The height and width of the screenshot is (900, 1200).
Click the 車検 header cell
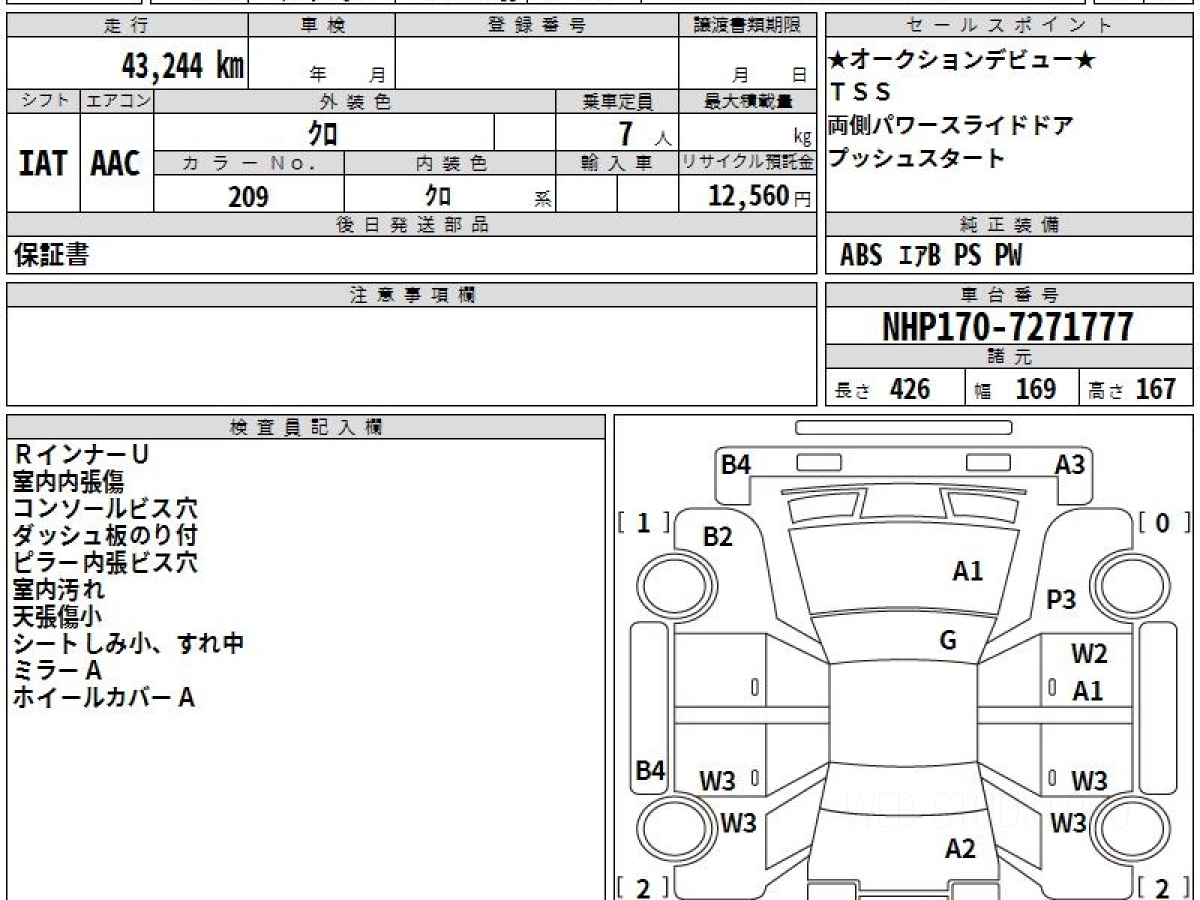[x=322, y=26]
